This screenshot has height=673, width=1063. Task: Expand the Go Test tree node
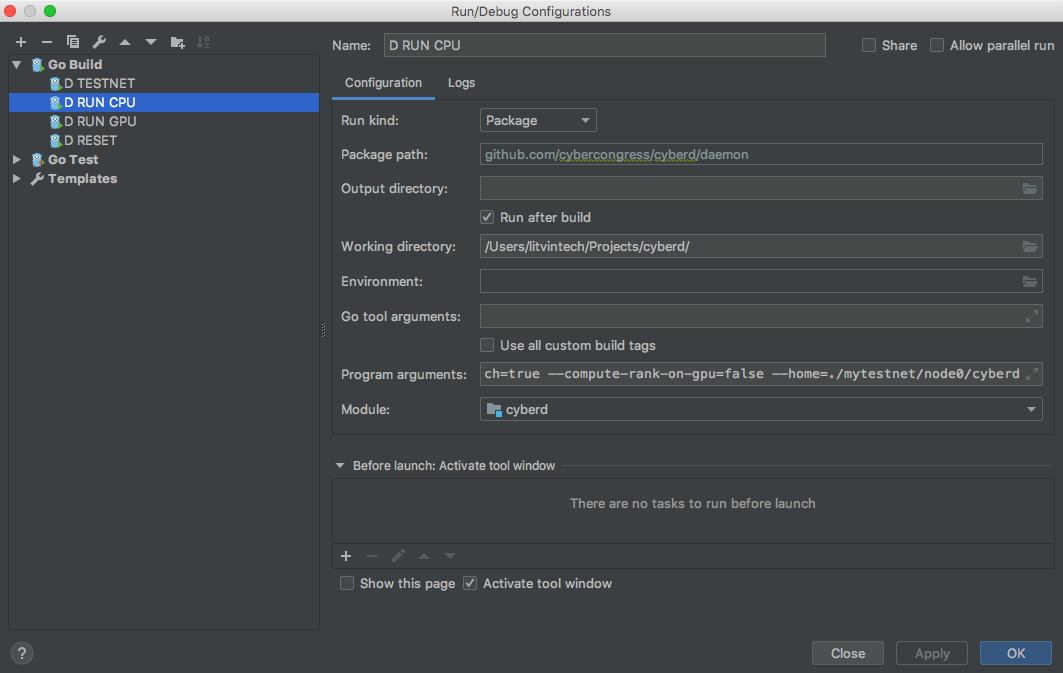point(17,159)
